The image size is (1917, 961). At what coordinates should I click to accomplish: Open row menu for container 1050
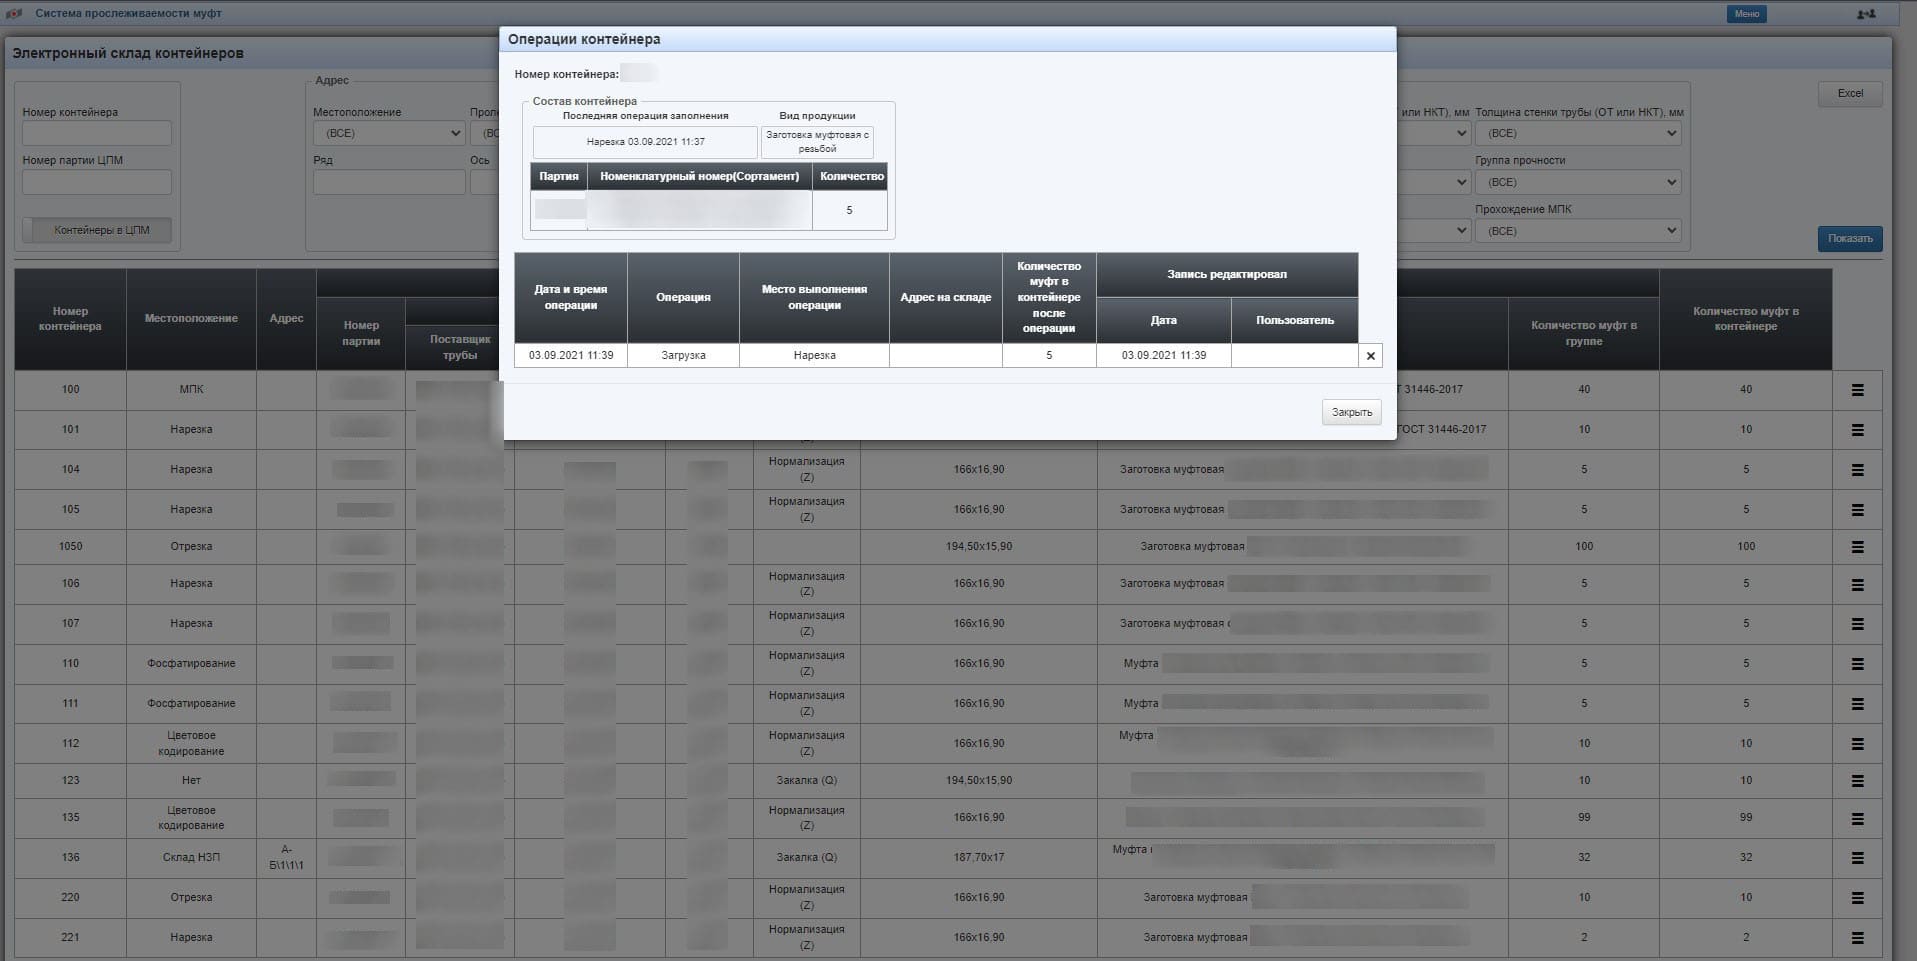tap(1857, 547)
